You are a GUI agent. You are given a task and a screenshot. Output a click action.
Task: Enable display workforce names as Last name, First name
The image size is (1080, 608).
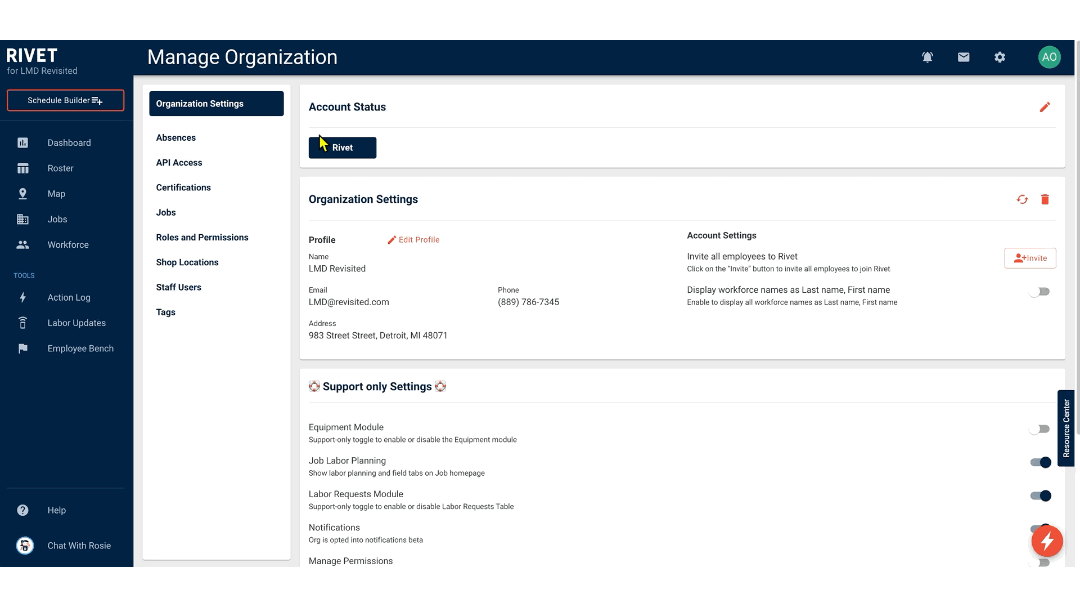click(x=1041, y=289)
